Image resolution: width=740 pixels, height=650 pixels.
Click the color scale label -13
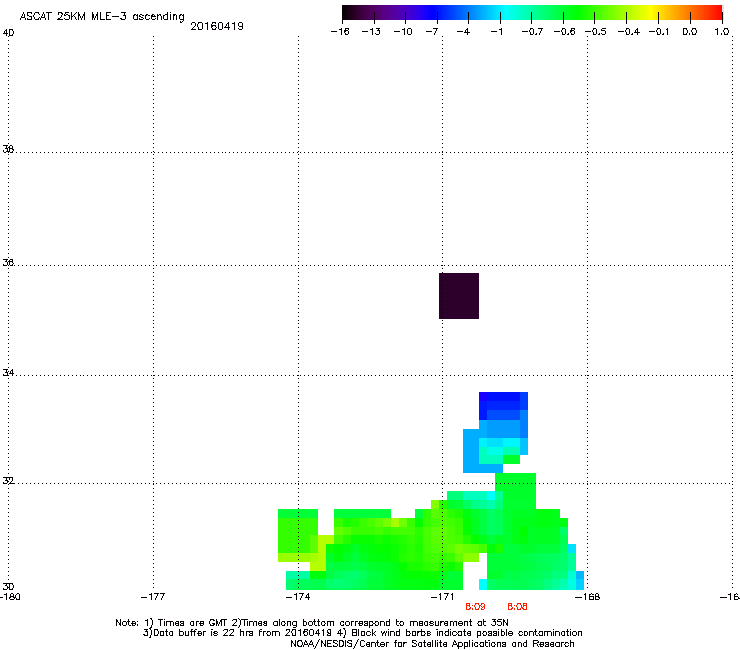[x=371, y=32]
